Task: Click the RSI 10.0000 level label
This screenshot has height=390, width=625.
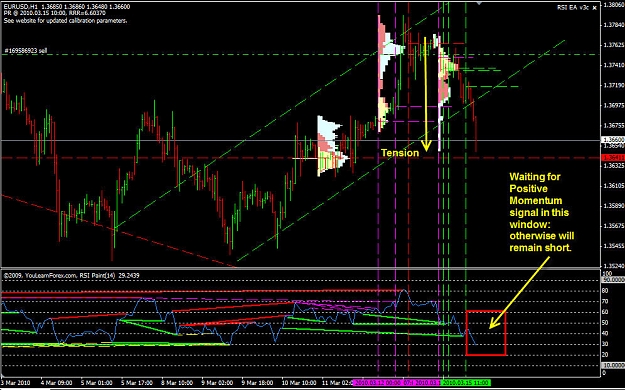Action: click(x=613, y=365)
